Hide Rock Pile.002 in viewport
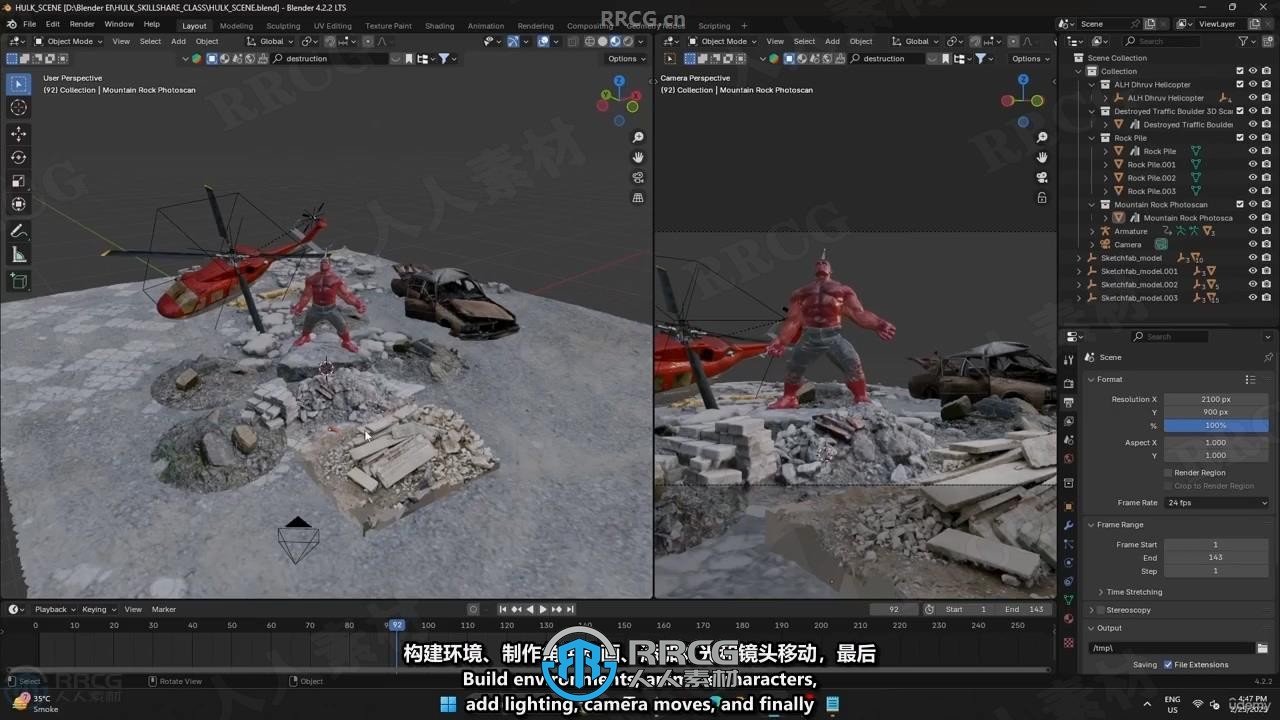Viewport: 1280px width, 720px height. coord(1252,178)
